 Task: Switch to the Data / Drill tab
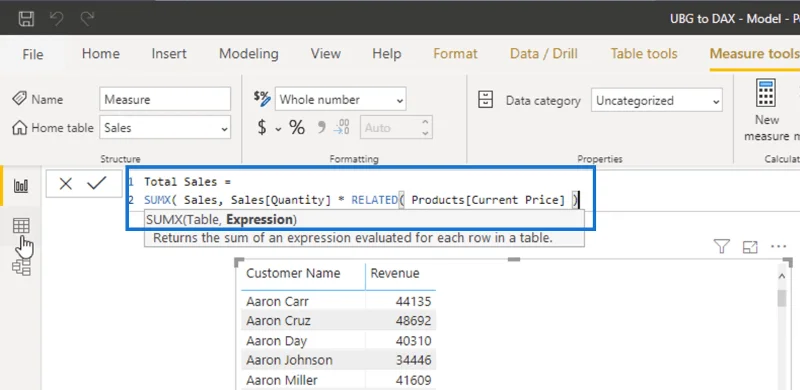543,54
